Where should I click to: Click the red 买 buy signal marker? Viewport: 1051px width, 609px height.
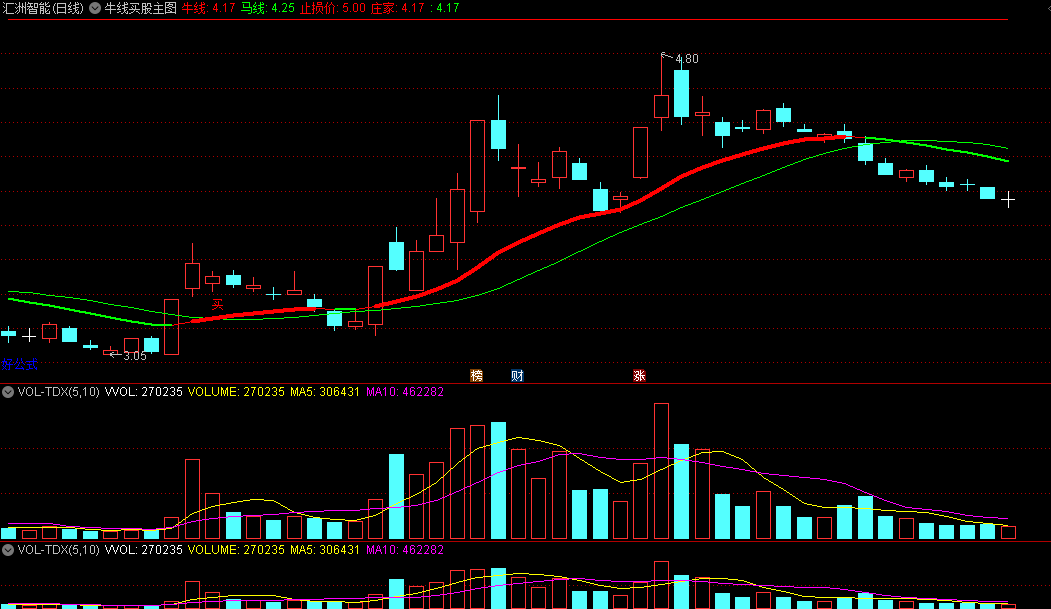[217, 305]
